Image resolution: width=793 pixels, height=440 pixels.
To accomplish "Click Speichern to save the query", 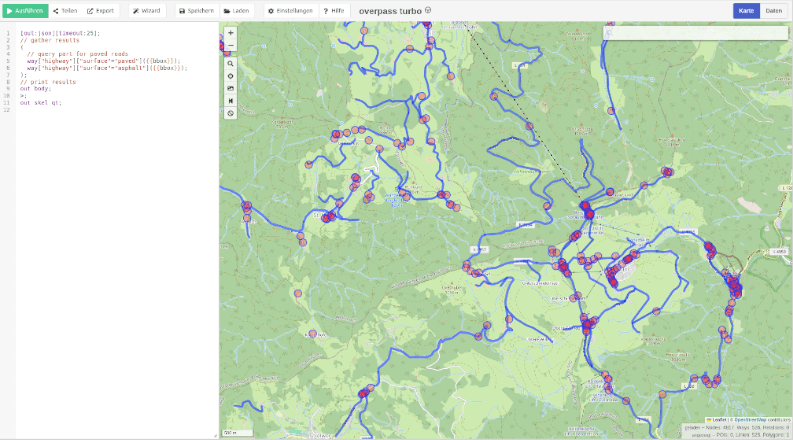I will (196, 10).
